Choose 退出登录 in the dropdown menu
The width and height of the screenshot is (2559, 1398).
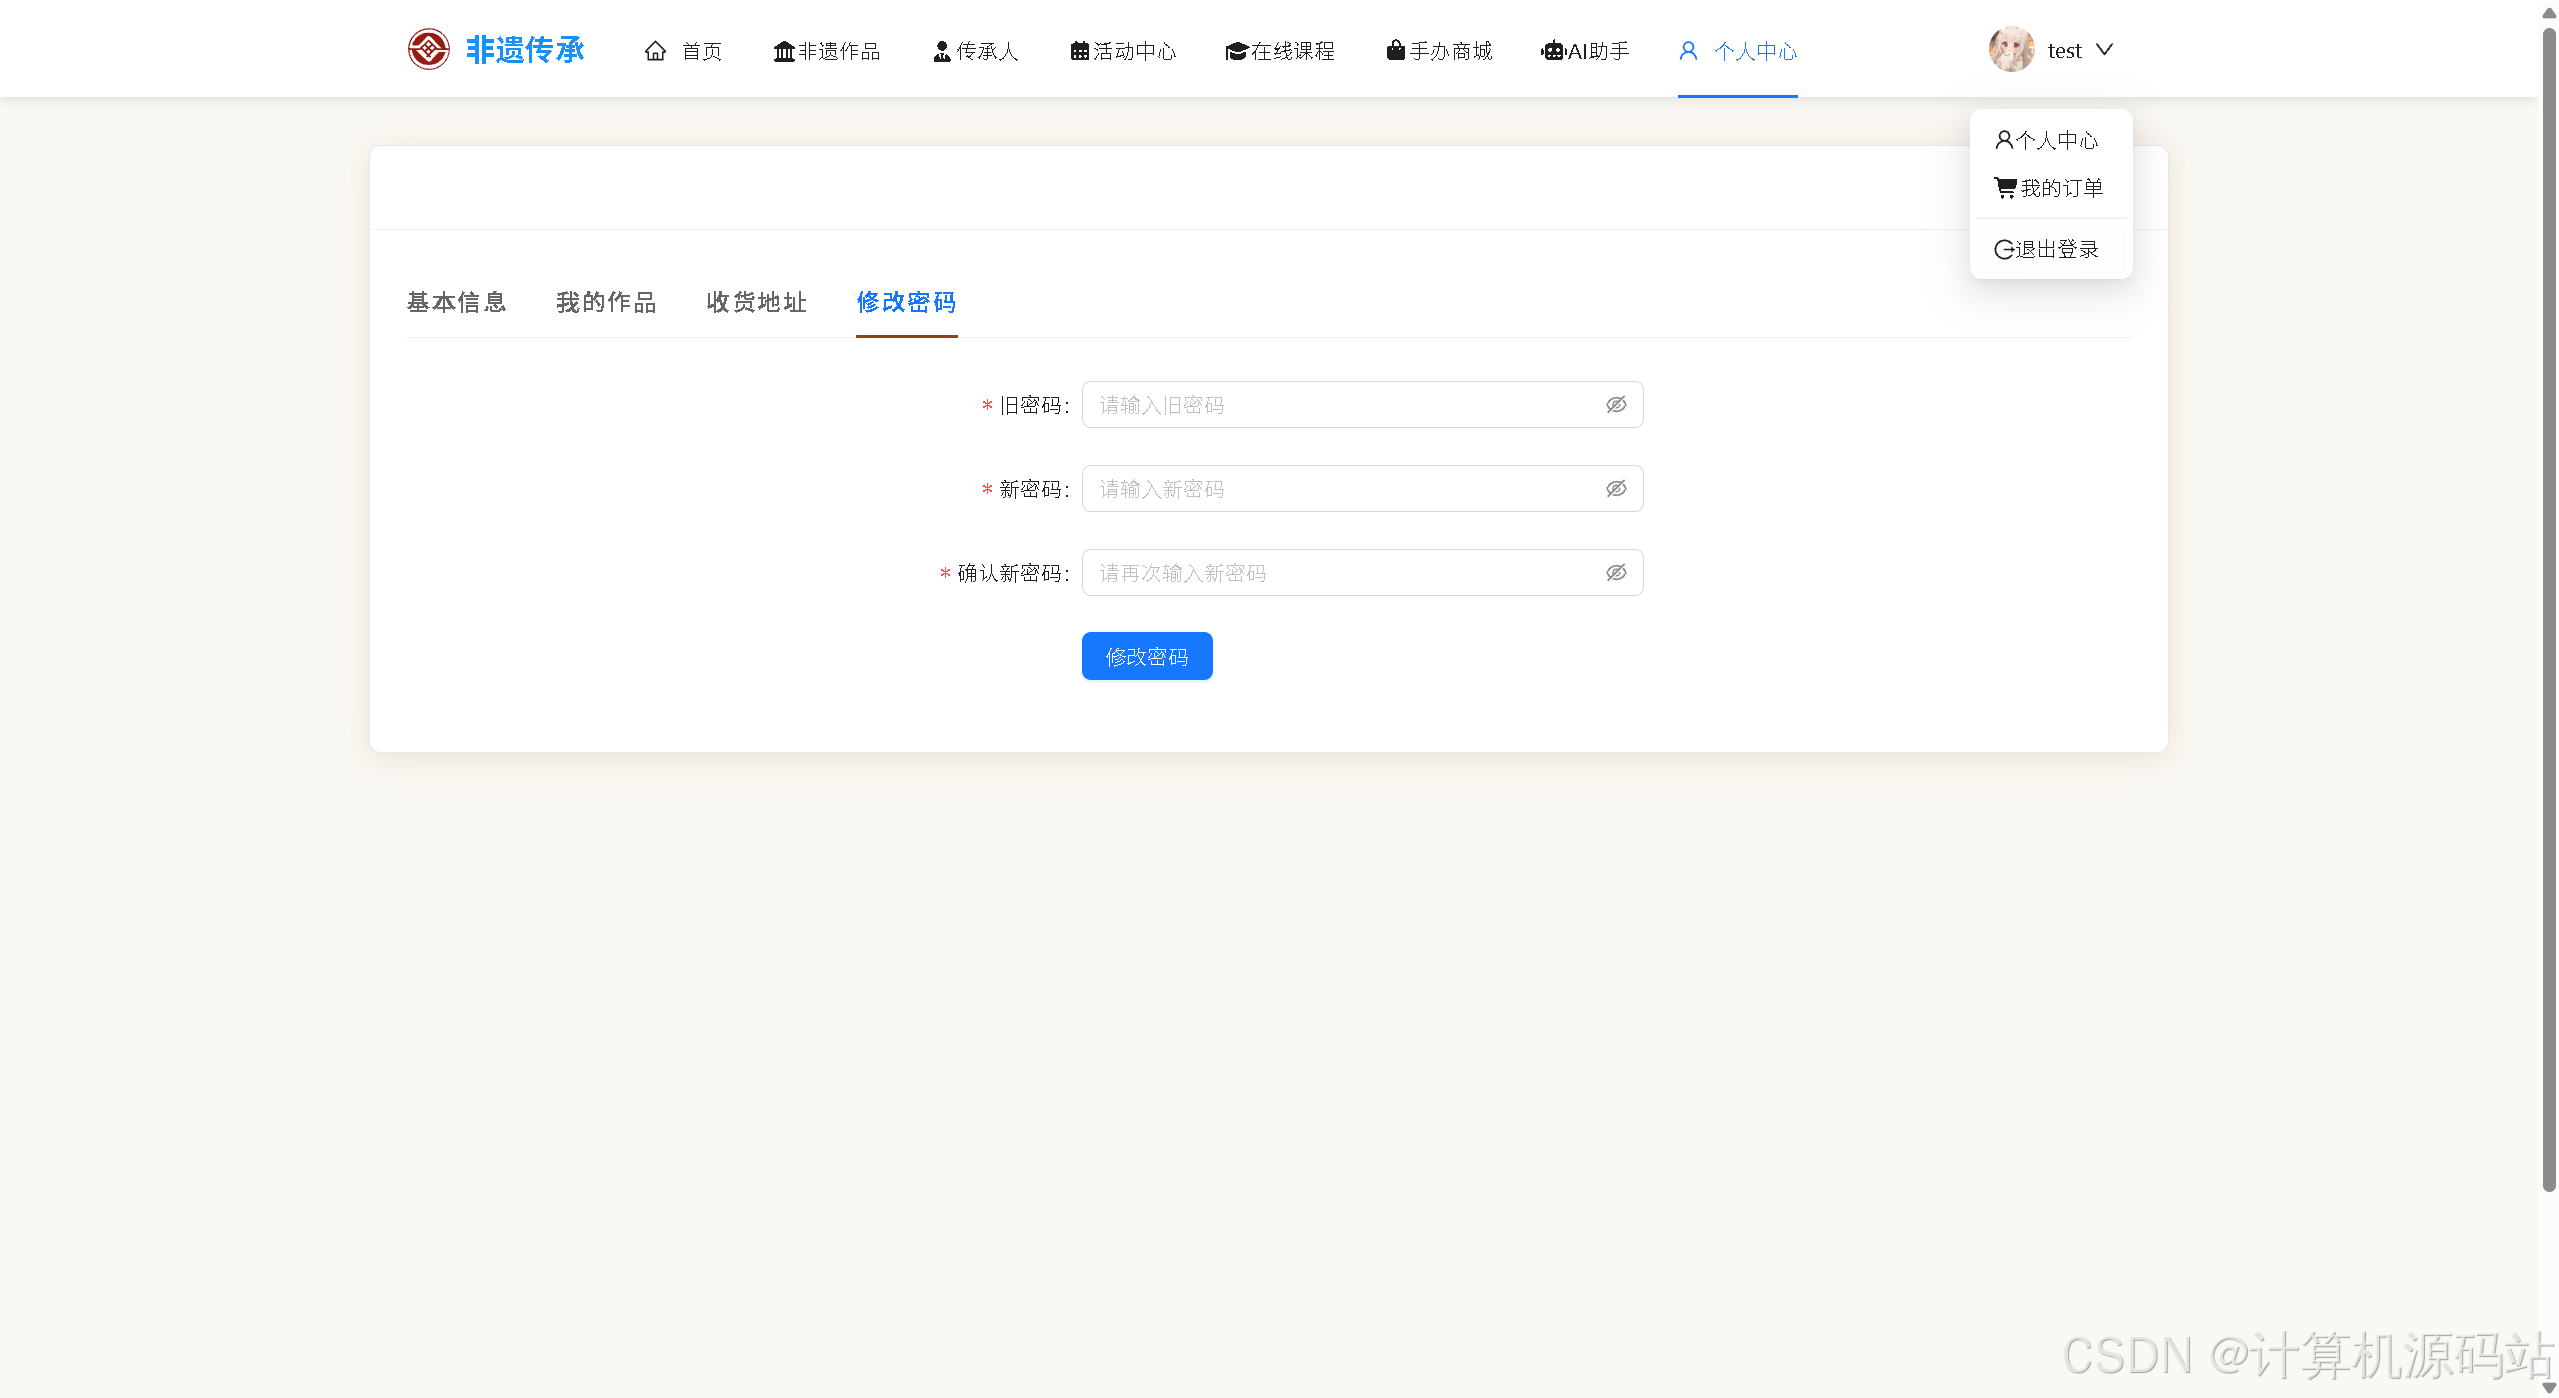[x=2047, y=249]
